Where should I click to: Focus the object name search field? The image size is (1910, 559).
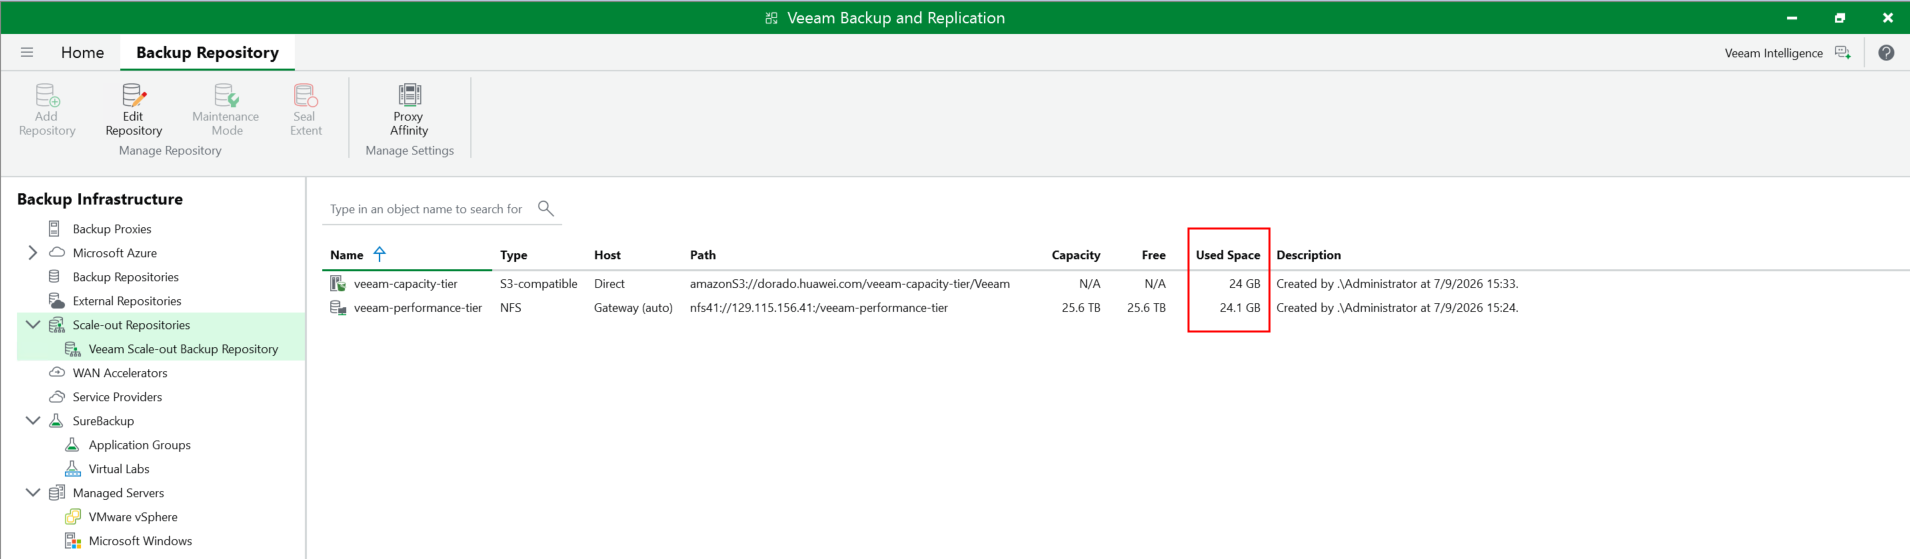[x=428, y=209]
